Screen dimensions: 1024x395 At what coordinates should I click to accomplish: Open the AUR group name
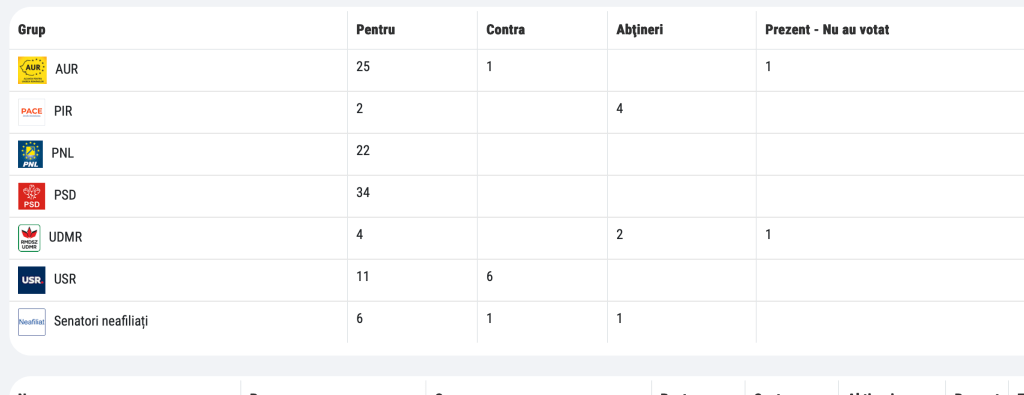coord(67,69)
